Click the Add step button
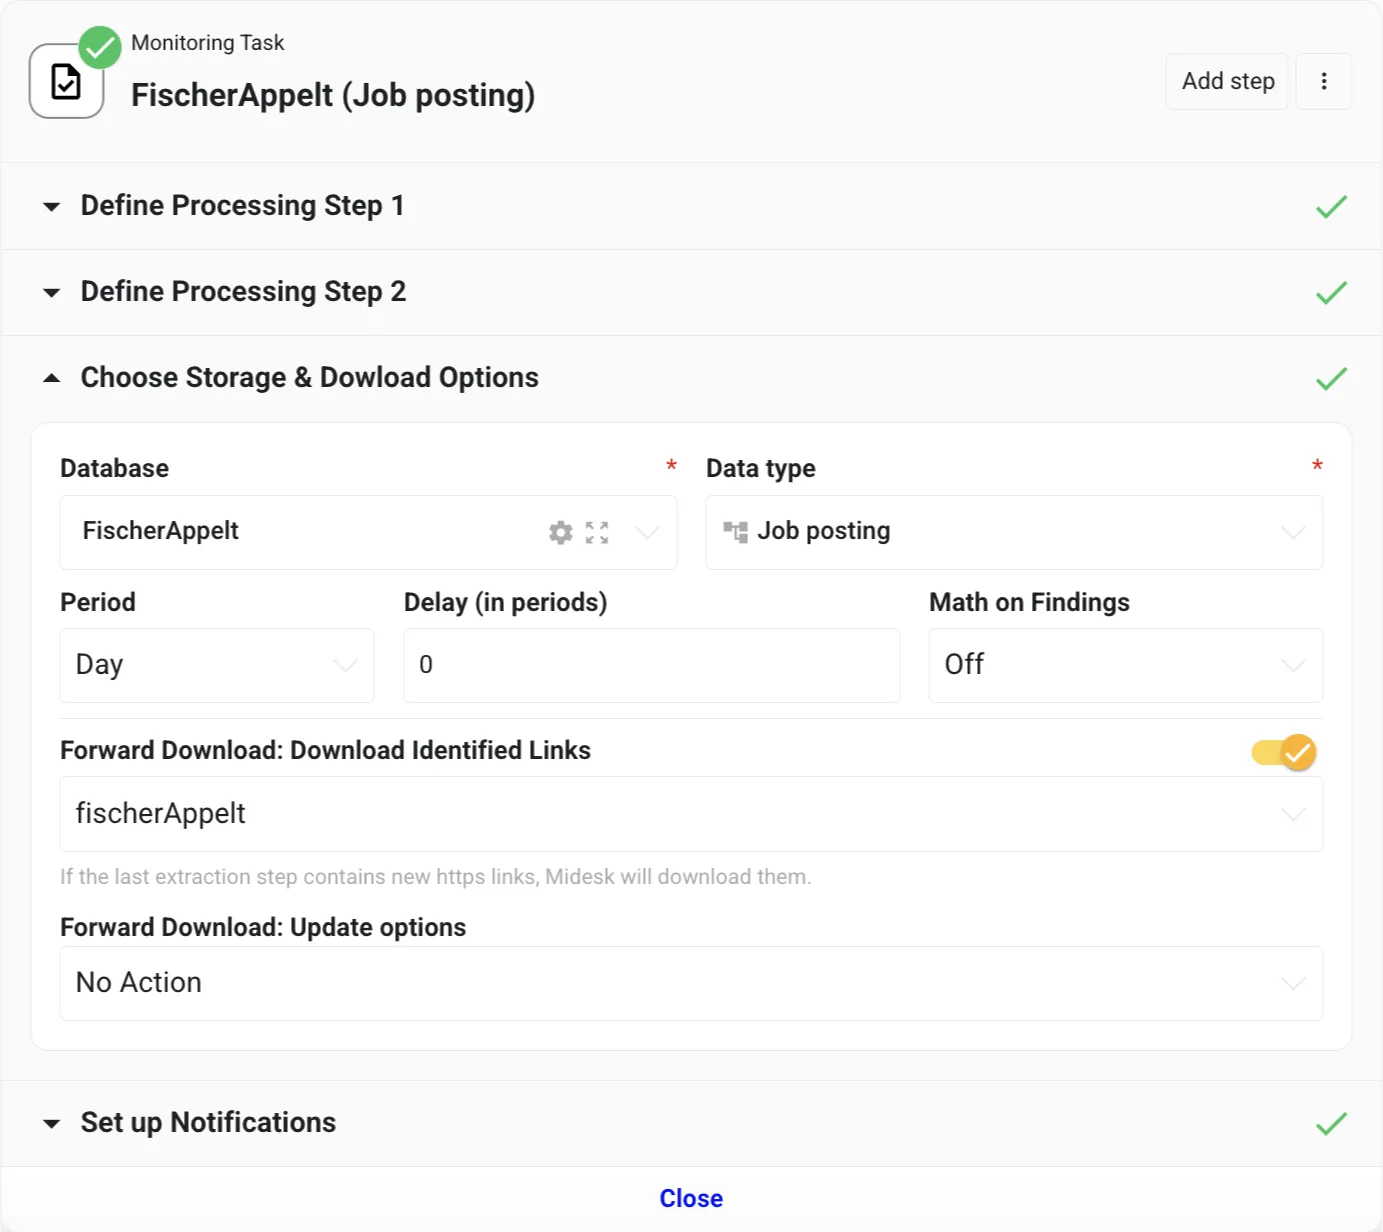1383x1232 pixels. coord(1227,82)
